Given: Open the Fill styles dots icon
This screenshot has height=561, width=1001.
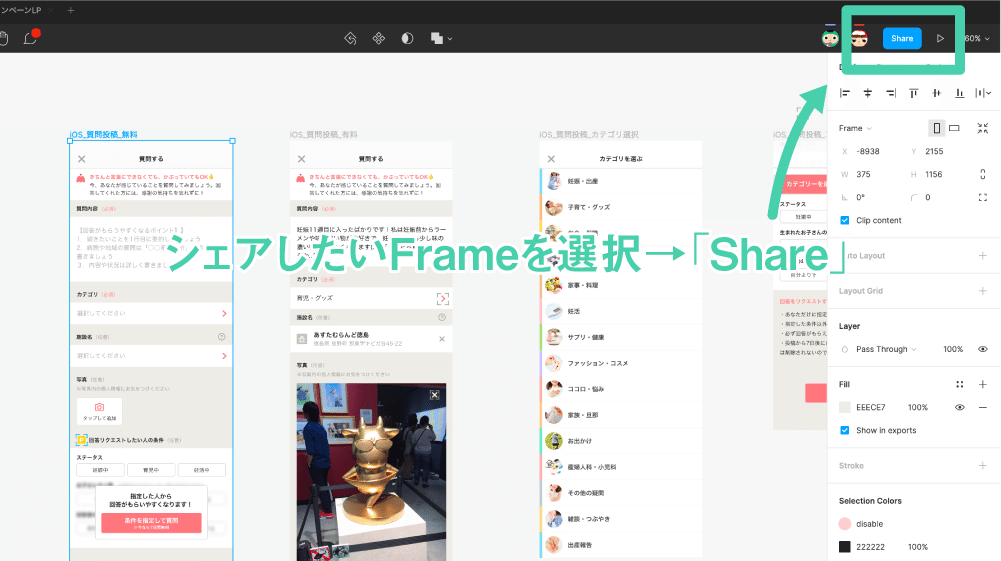Looking at the screenshot, I should point(960,384).
